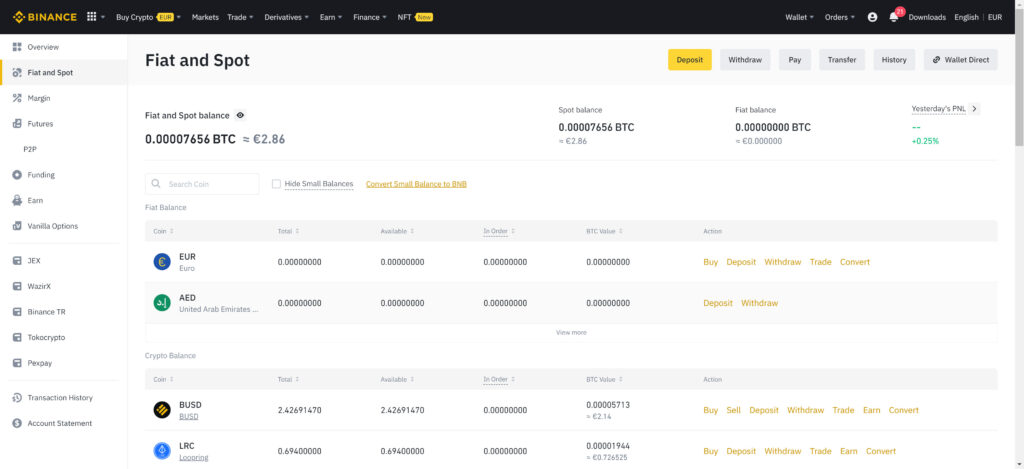Change currency via EUR in top bar
1024x469 pixels.
tap(995, 17)
